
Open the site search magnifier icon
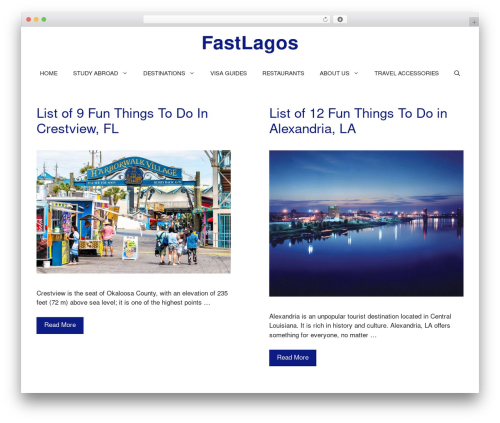tap(457, 73)
